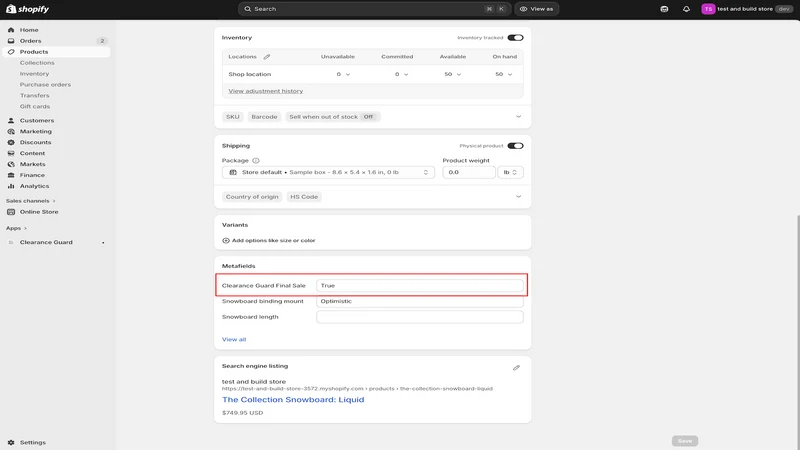Expand Country of origin section
The image size is (800, 450).
point(518,196)
